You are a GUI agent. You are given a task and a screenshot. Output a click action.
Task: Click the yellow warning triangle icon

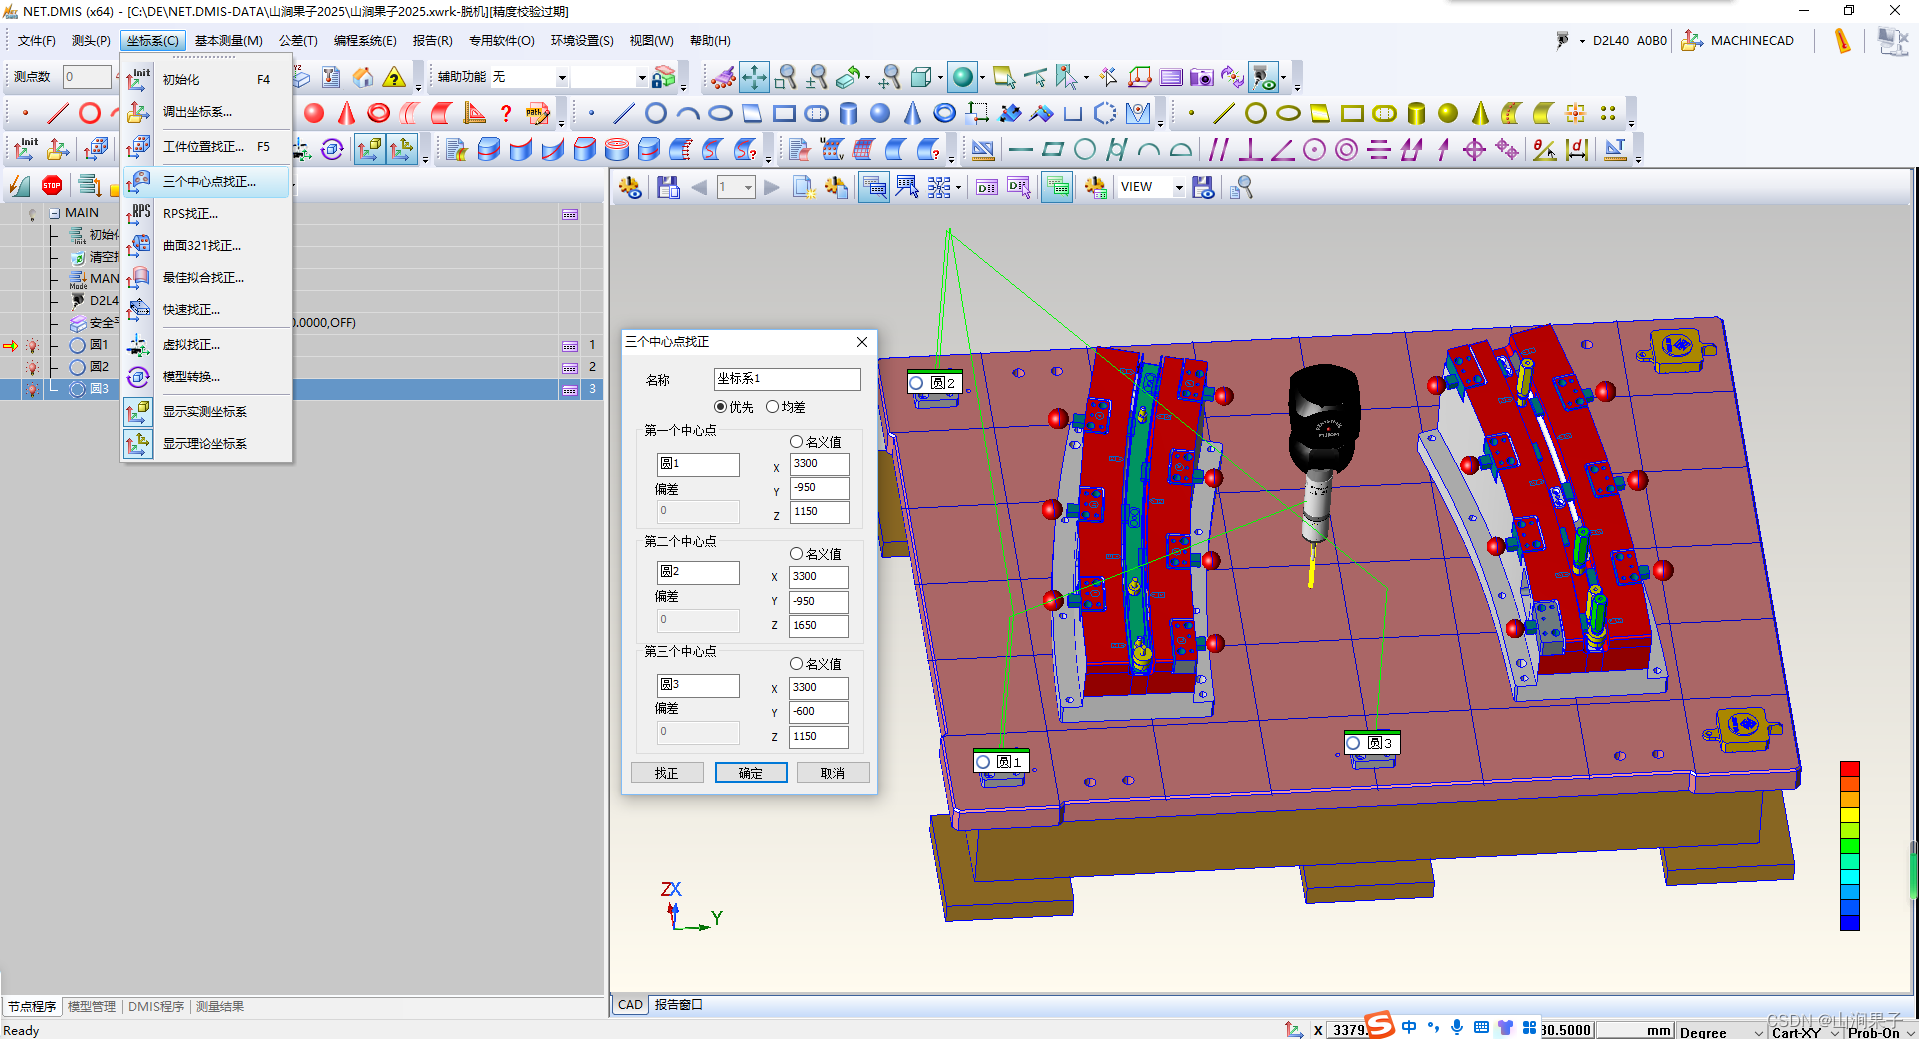click(395, 77)
